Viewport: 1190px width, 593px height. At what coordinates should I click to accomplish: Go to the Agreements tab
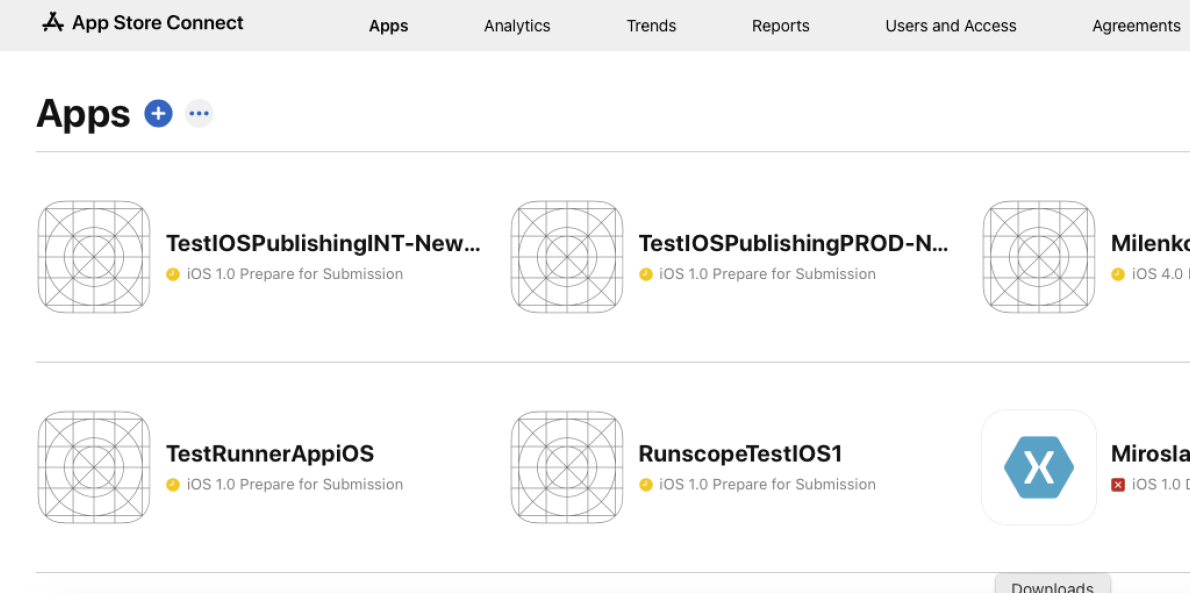point(1136,26)
